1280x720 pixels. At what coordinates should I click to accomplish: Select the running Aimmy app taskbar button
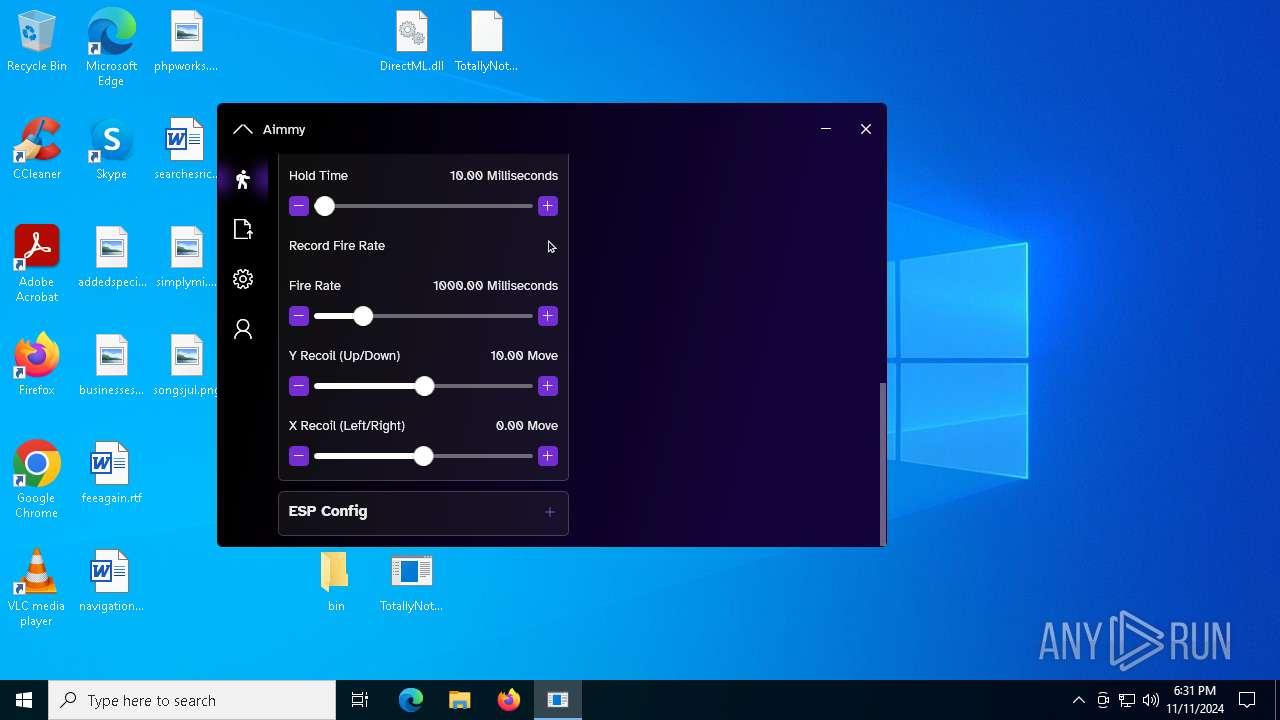[x=558, y=700]
